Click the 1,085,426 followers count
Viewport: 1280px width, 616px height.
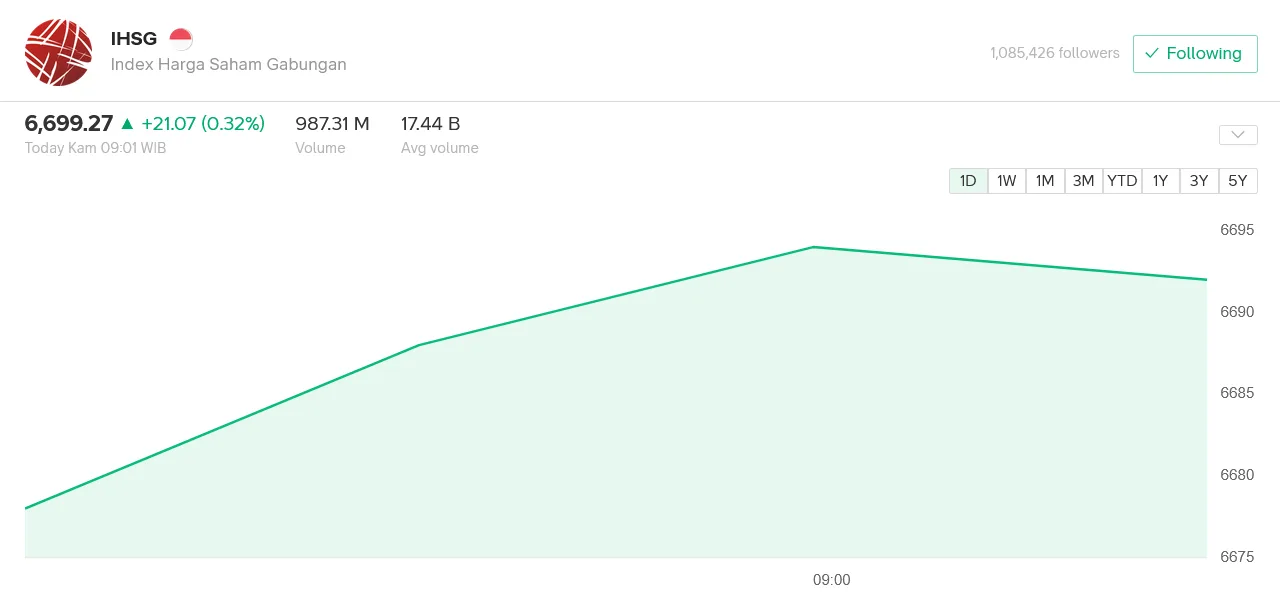pyautogui.click(x=1055, y=53)
